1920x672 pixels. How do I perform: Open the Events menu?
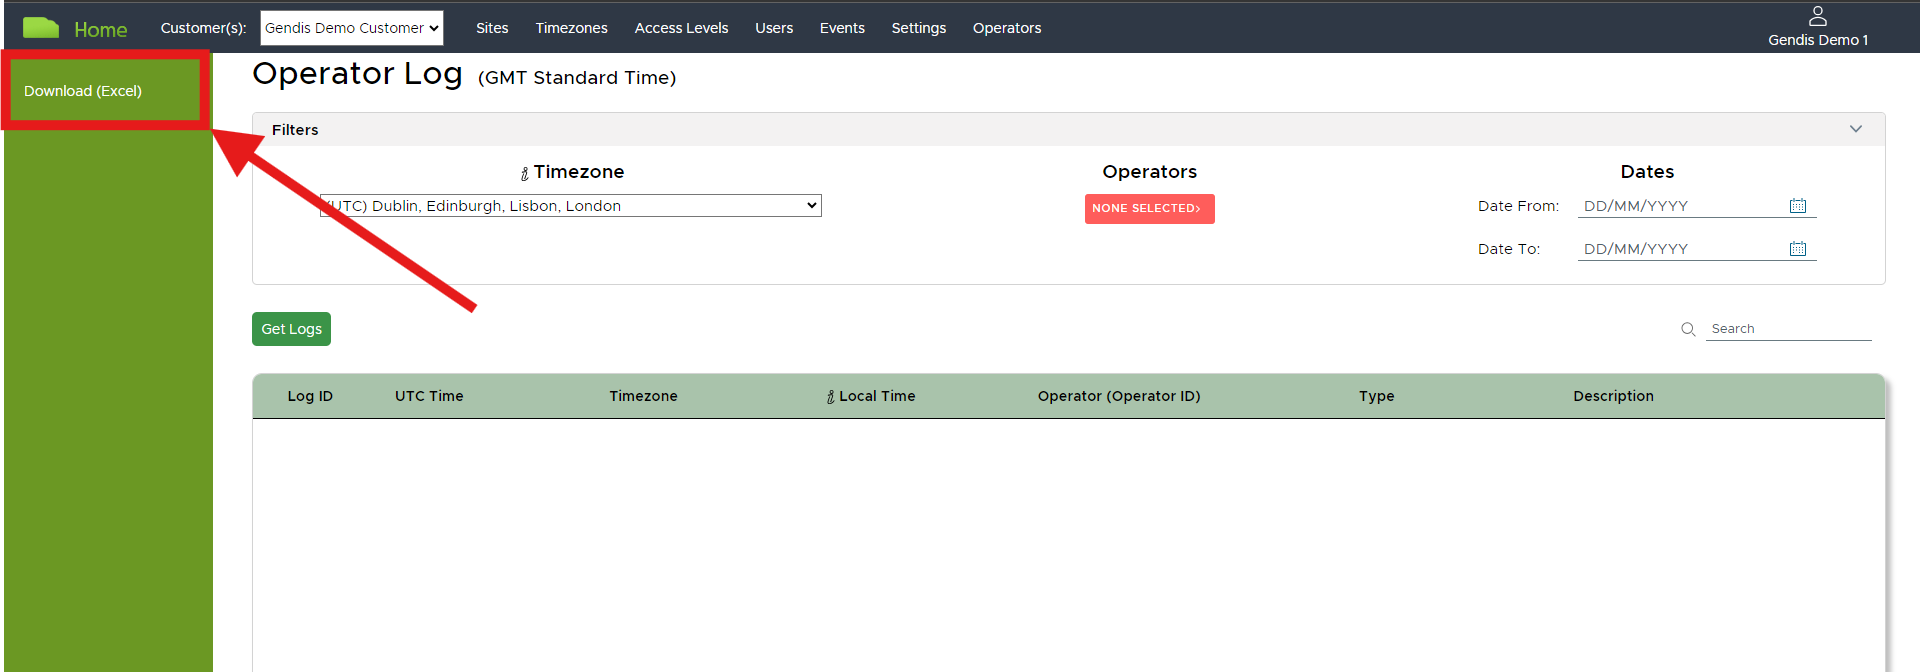pyautogui.click(x=842, y=28)
